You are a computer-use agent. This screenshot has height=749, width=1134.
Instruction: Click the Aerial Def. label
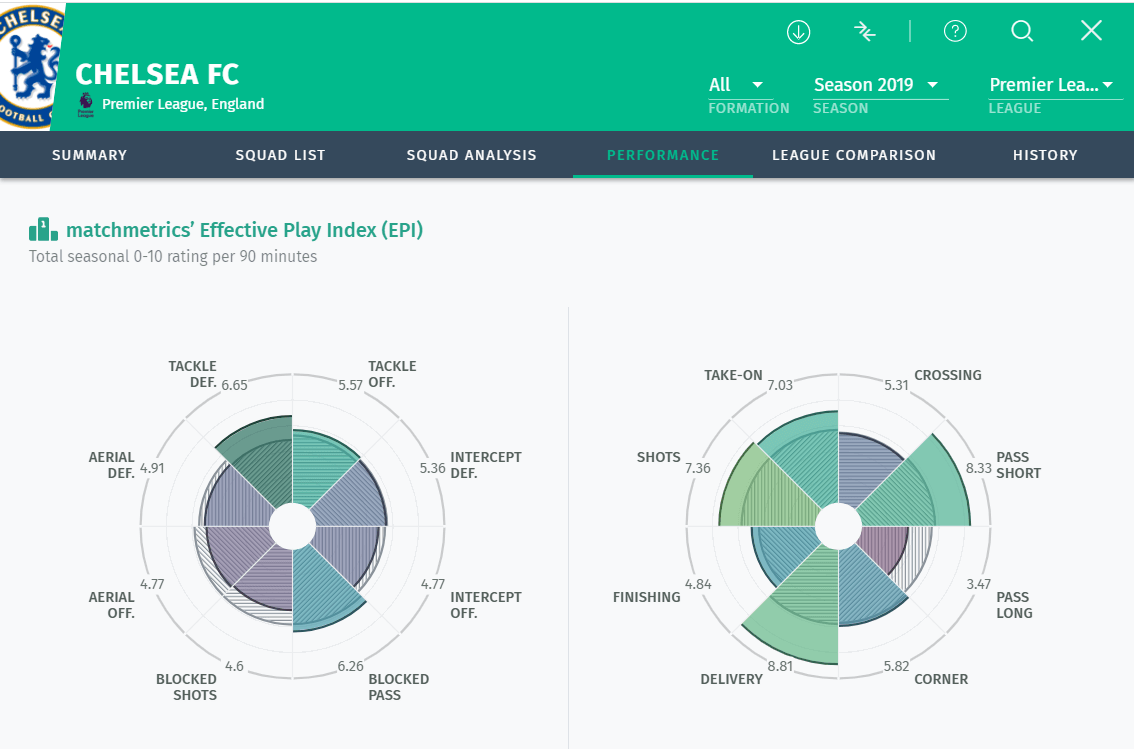111,465
